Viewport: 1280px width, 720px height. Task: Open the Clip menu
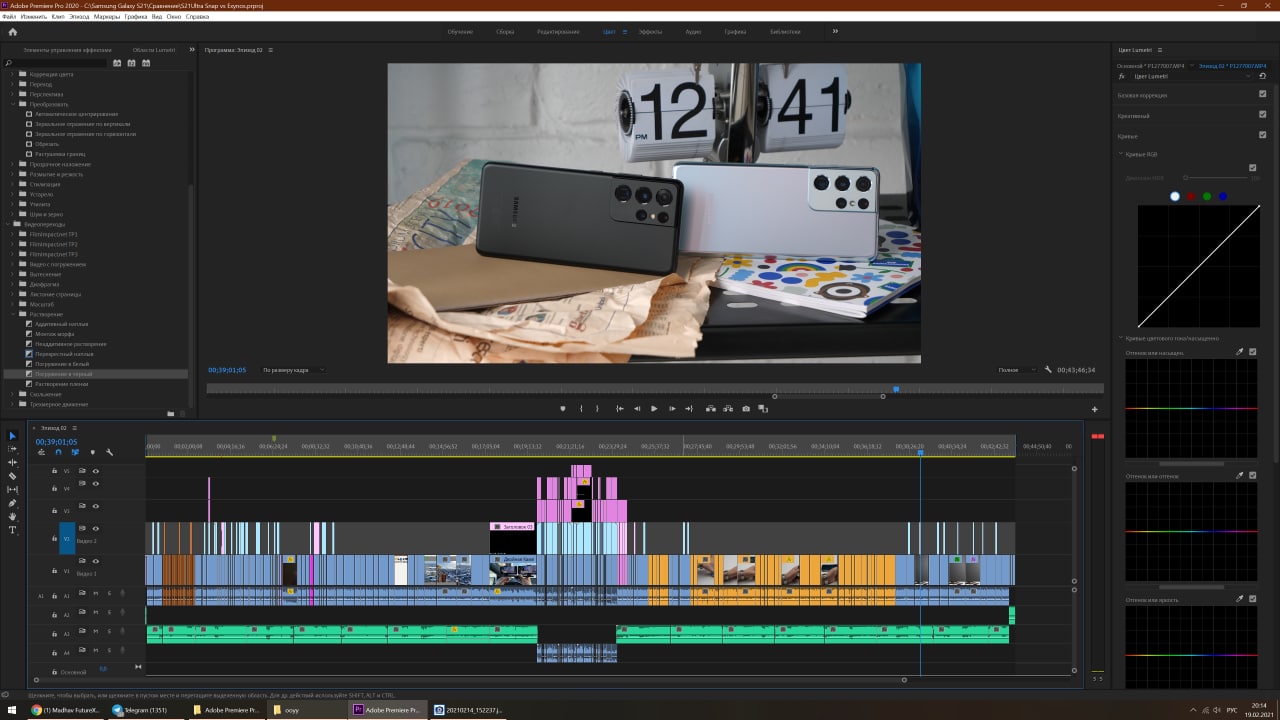57,17
